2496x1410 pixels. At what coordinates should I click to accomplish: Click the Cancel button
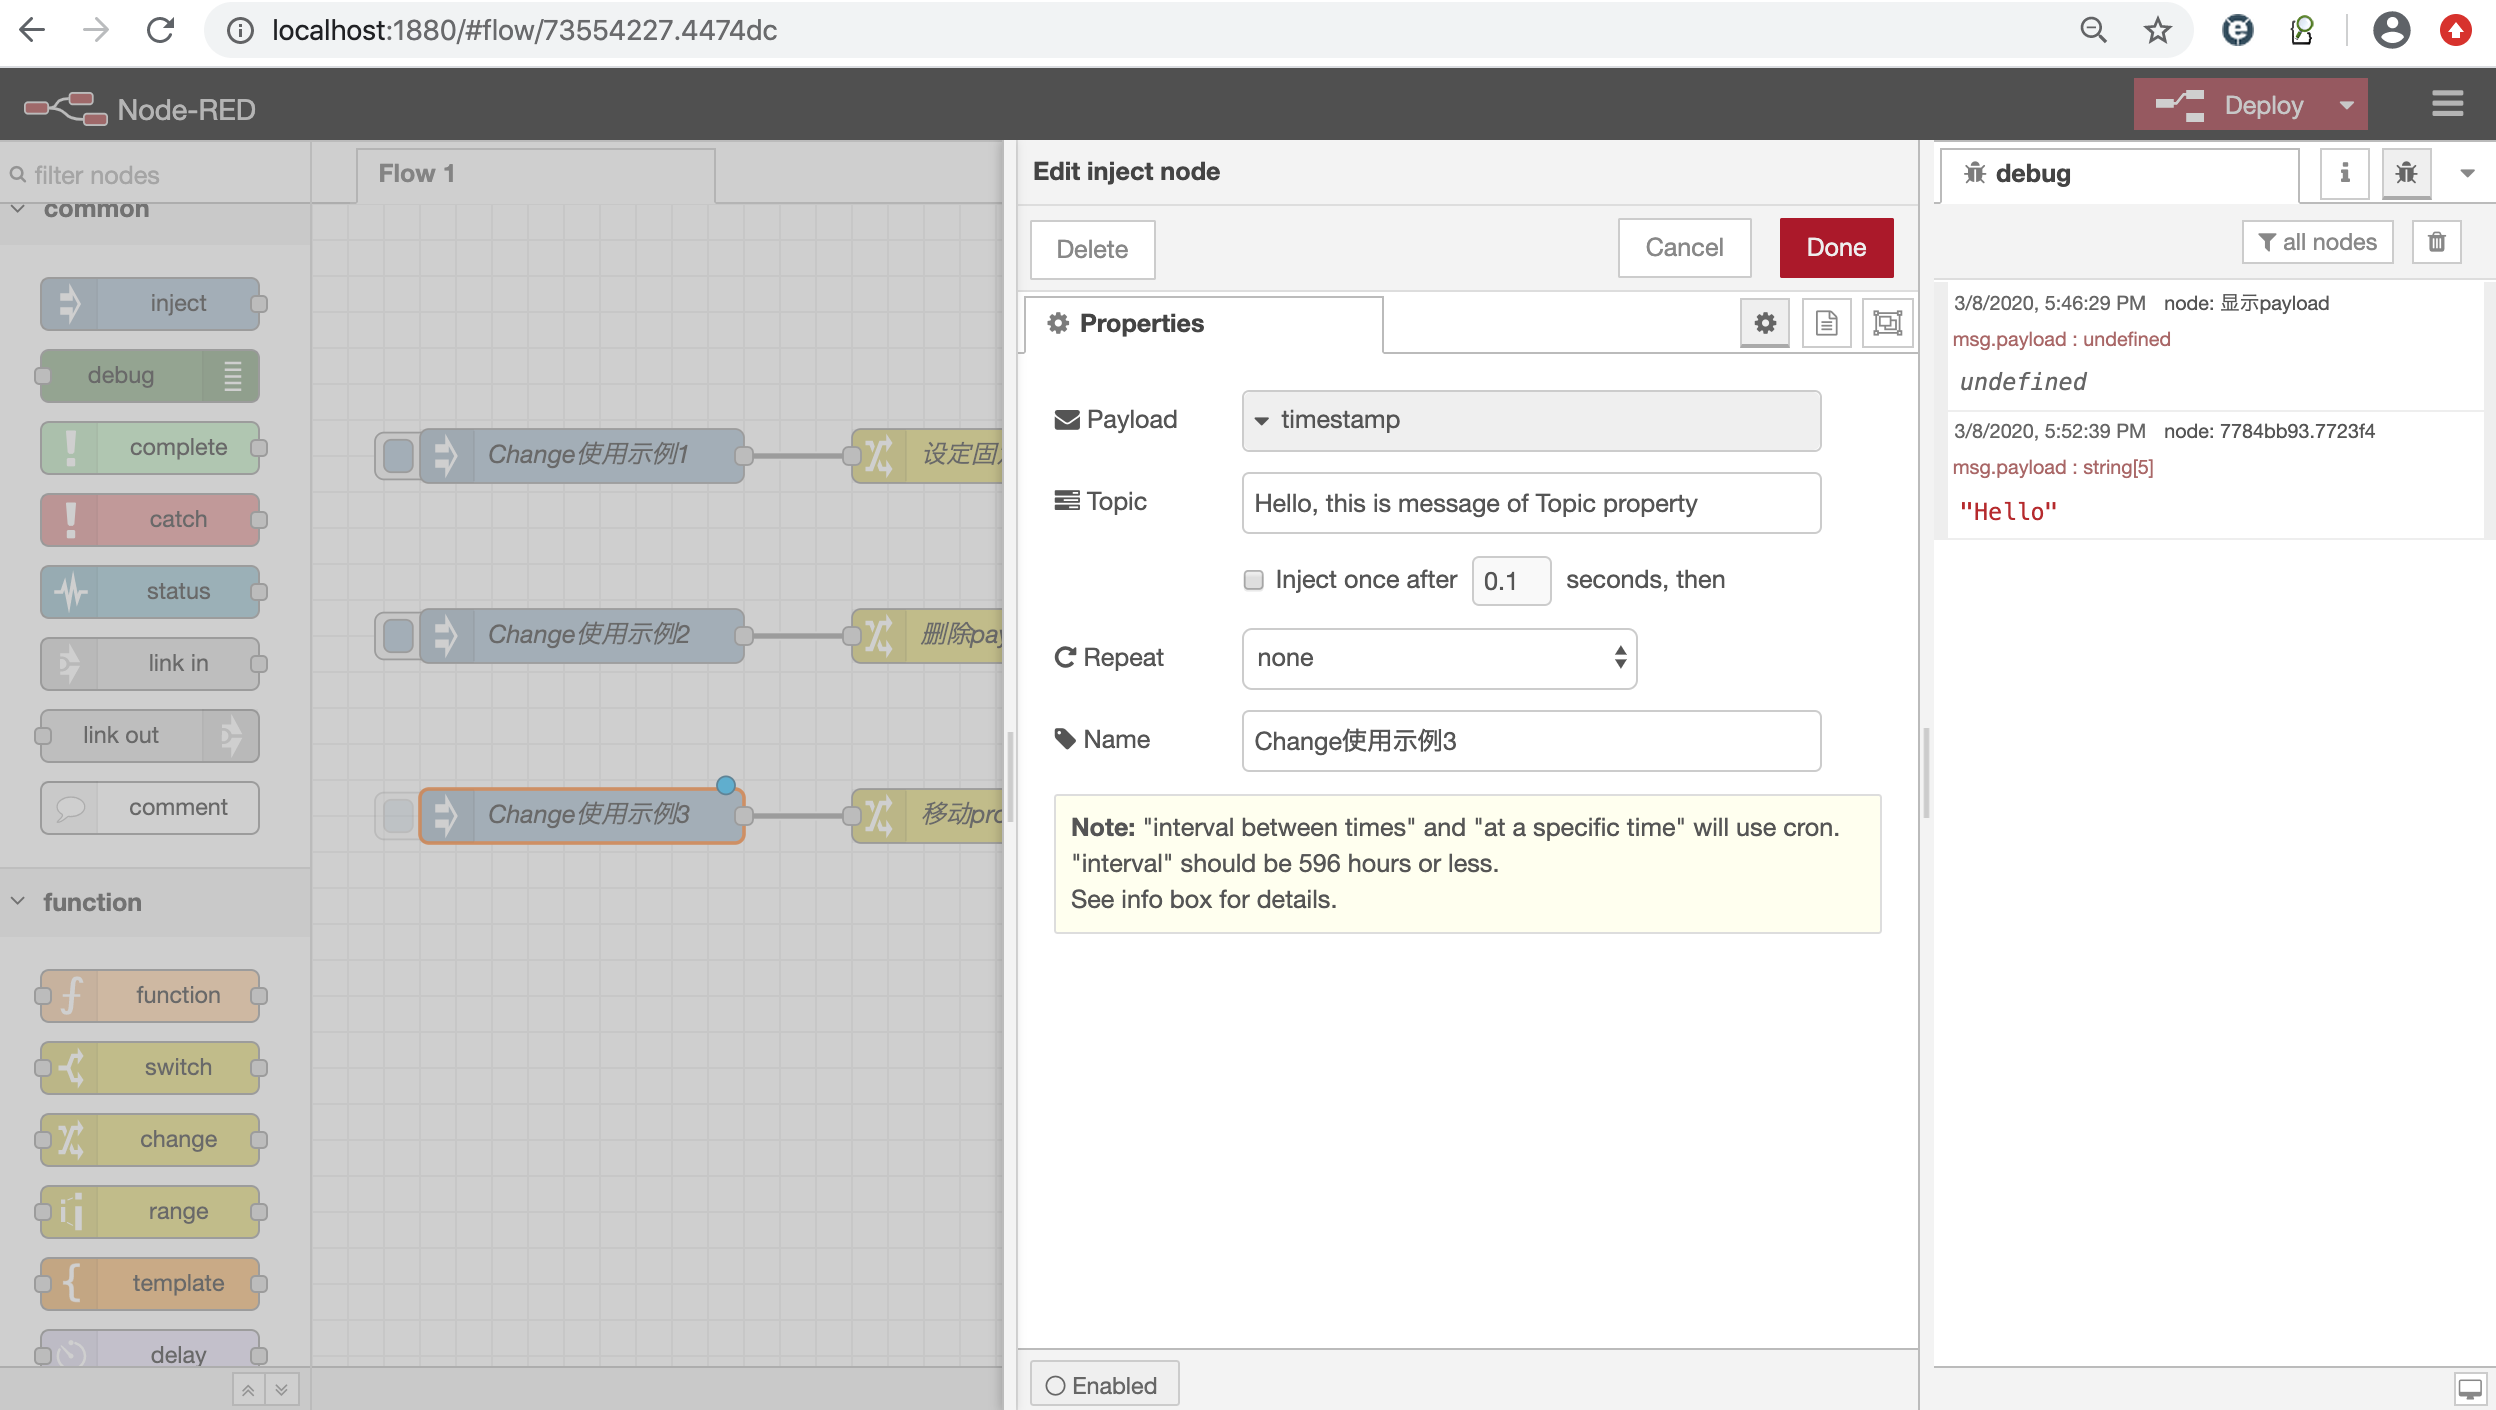pyautogui.click(x=1684, y=248)
